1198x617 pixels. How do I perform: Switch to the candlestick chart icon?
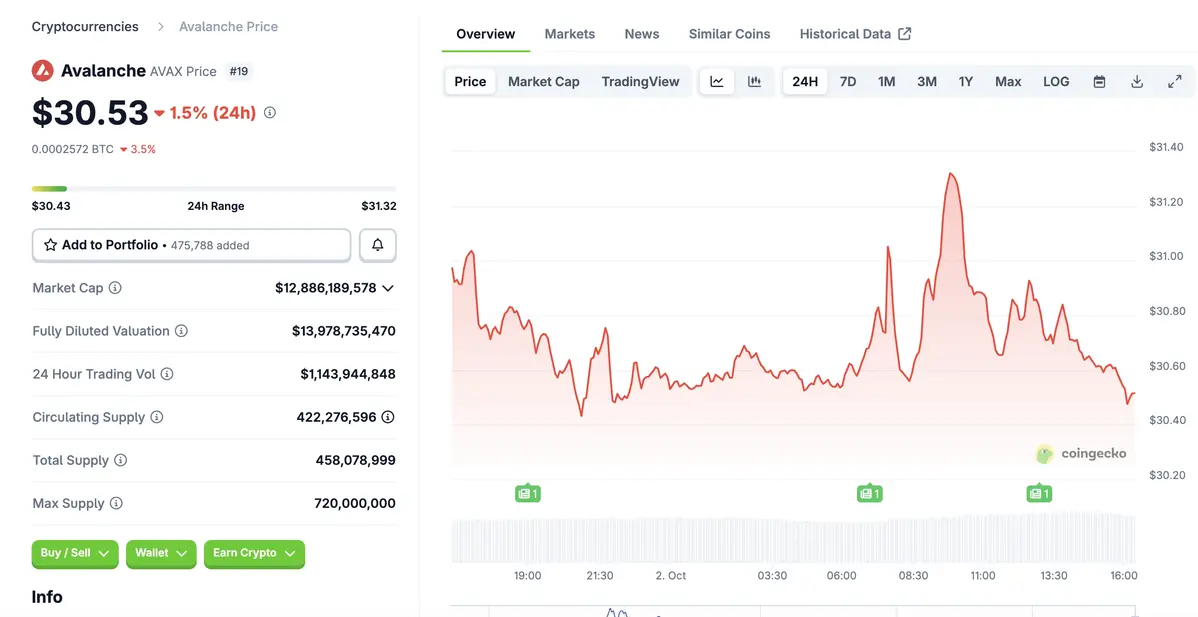click(x=755, y=81)
